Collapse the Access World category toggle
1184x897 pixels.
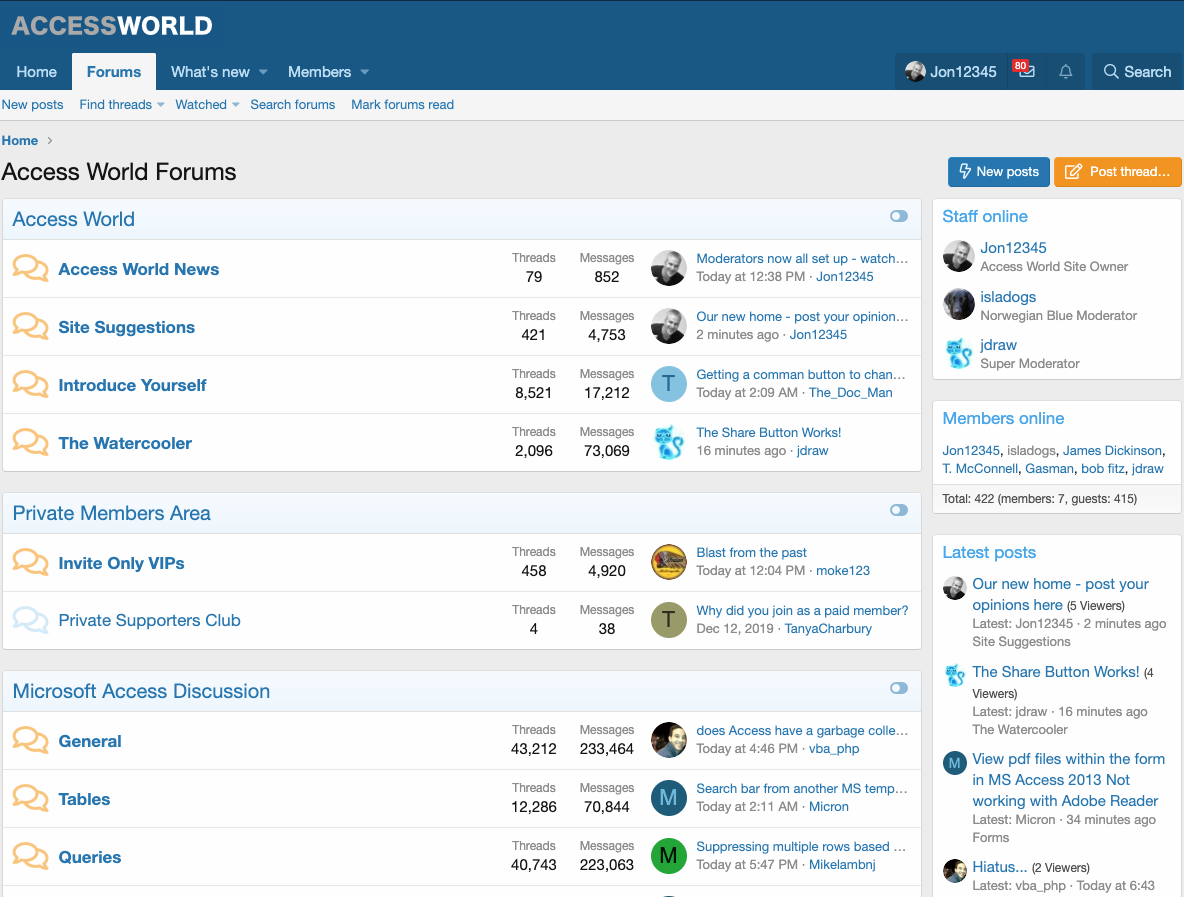point(899,216)
